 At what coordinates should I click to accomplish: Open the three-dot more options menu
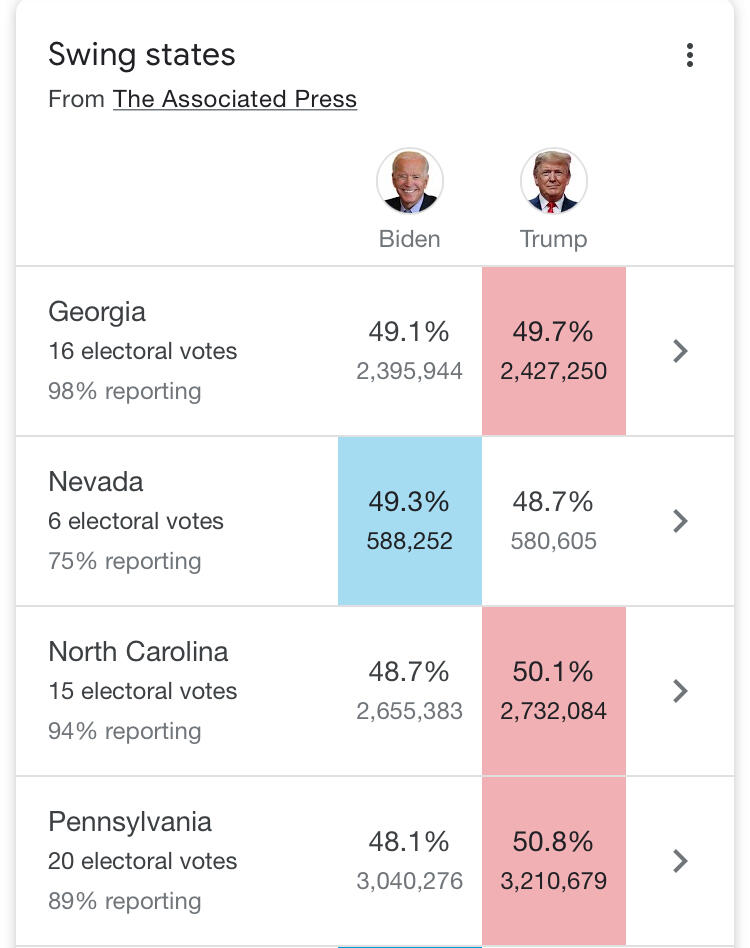[x=690, y=56]
